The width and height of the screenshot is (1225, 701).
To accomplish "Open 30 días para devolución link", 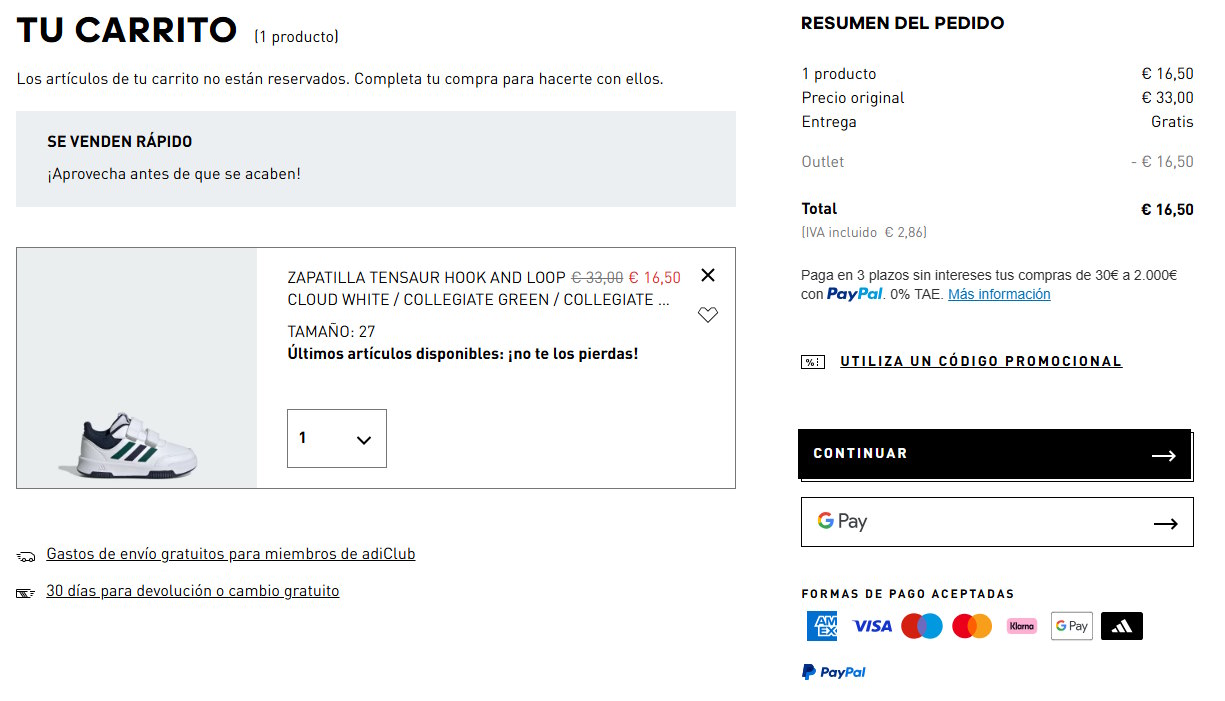I will [x=193, y=591].
